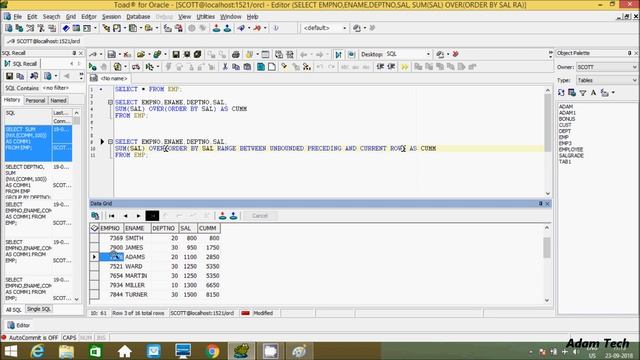Click the execute-to-cursor icon left of Desktop label
The width and height of the screenshot is (640, 360).
pyautogui.click(x=338, y=54)
